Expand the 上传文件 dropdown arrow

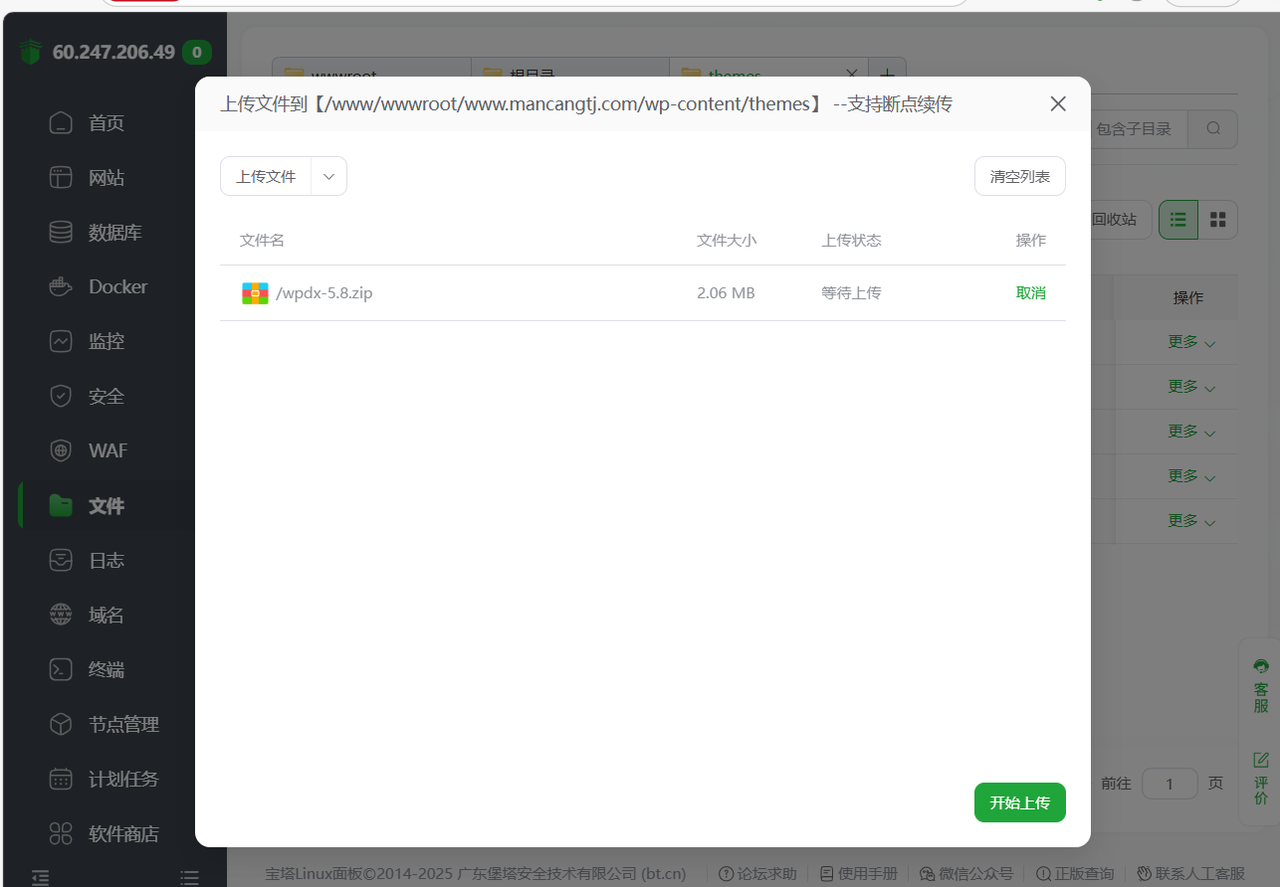329,176
